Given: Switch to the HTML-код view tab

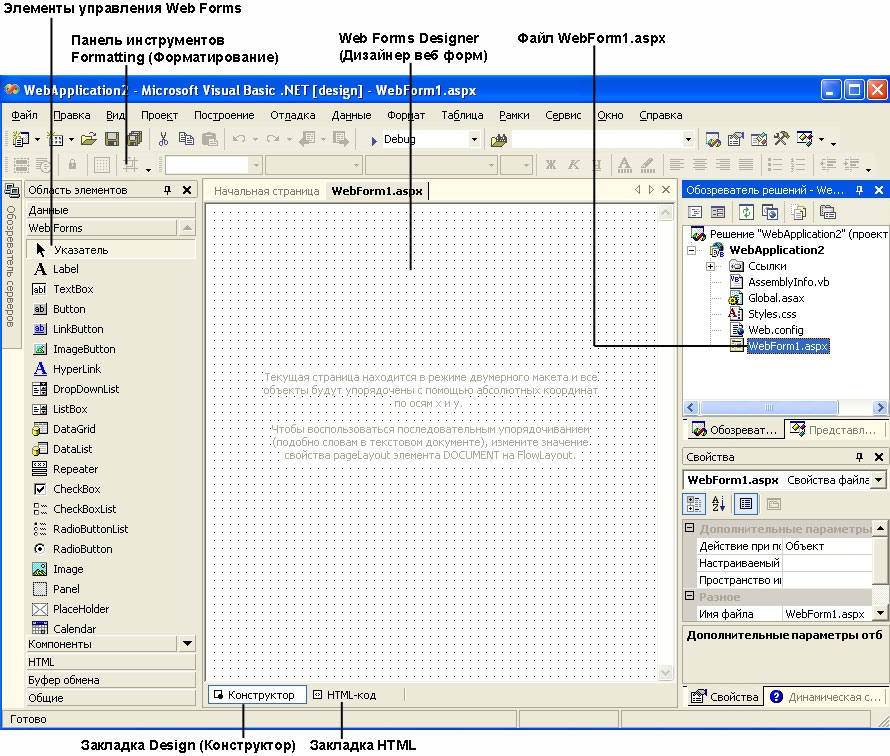Looking at the screenshot, I should click(345, 695).
